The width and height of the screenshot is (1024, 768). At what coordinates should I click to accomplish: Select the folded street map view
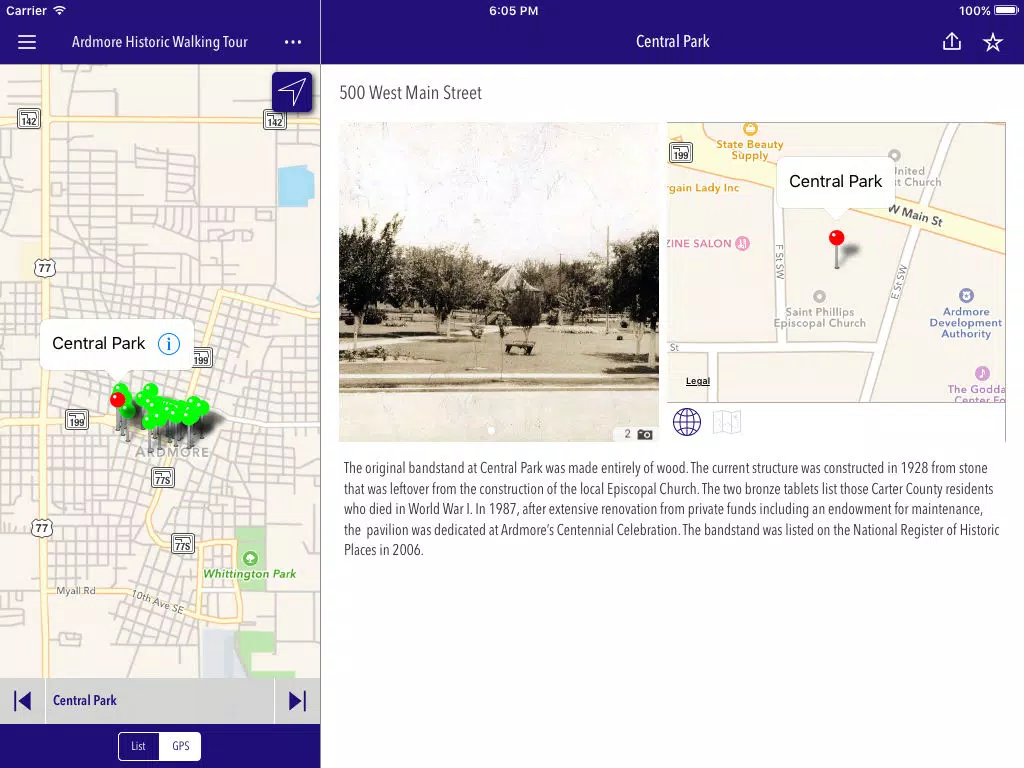coord(726,422)
